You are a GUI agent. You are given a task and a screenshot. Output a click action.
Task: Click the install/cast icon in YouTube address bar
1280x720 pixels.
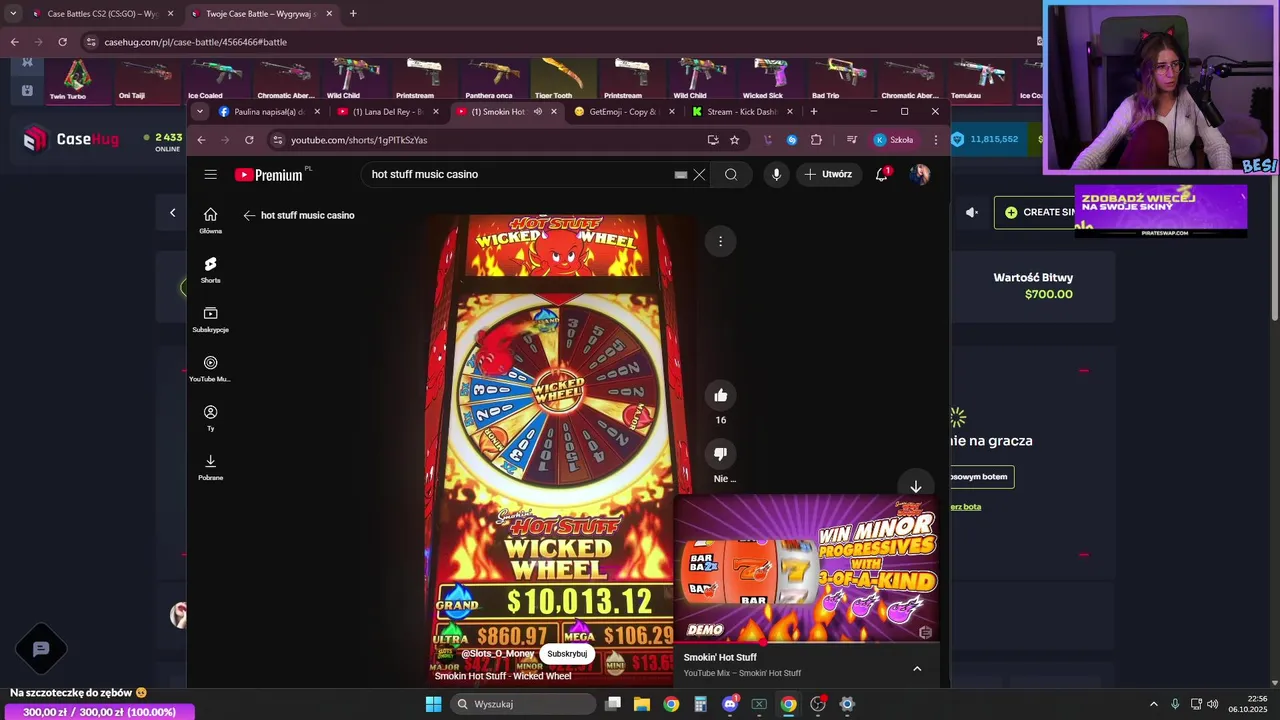[712, 140]
